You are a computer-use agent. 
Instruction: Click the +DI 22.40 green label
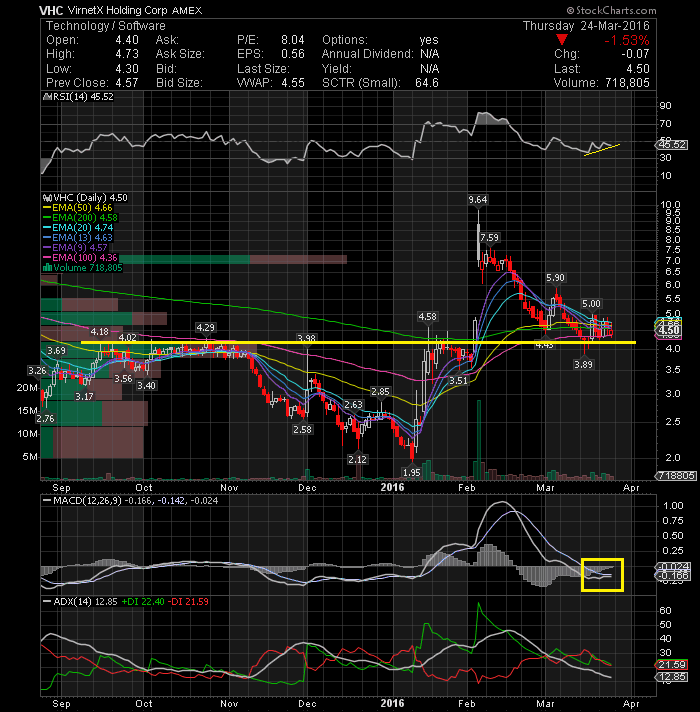143,602
